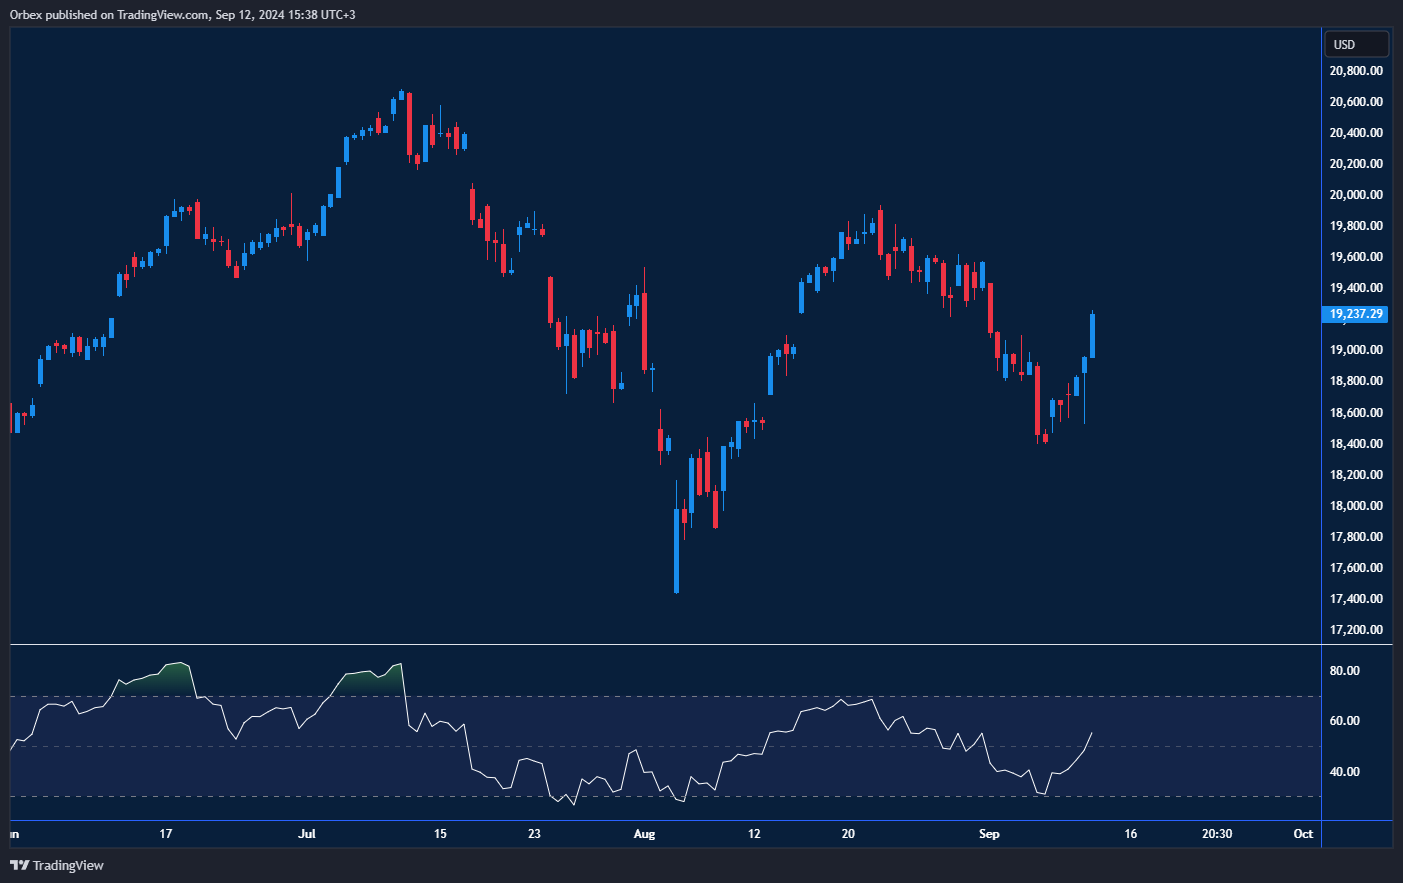
Task: Click the 20:30 time axis label
Action: 1216,834
